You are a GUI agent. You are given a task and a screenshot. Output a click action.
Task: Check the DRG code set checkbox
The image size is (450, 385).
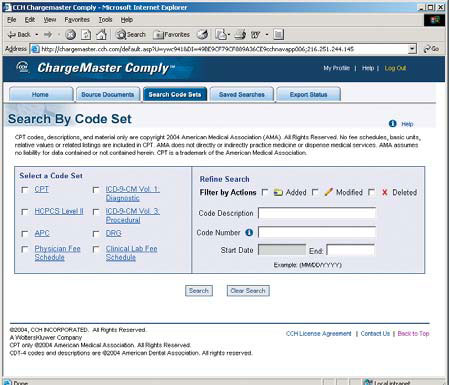pyautogui.click(x=96, y=234)
